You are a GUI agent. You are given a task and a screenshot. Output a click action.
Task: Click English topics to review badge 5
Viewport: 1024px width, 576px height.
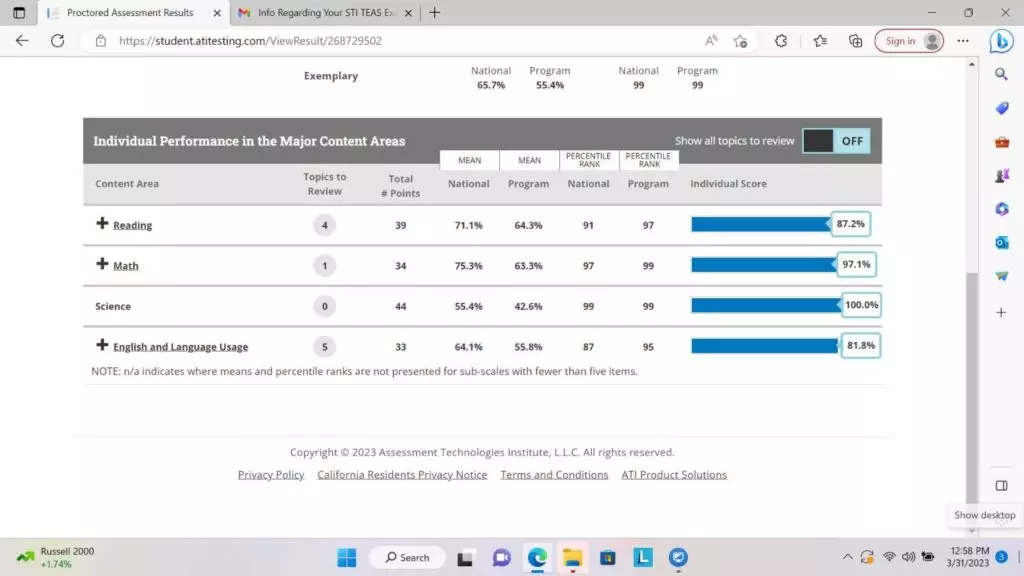click(x=325, y=347)
